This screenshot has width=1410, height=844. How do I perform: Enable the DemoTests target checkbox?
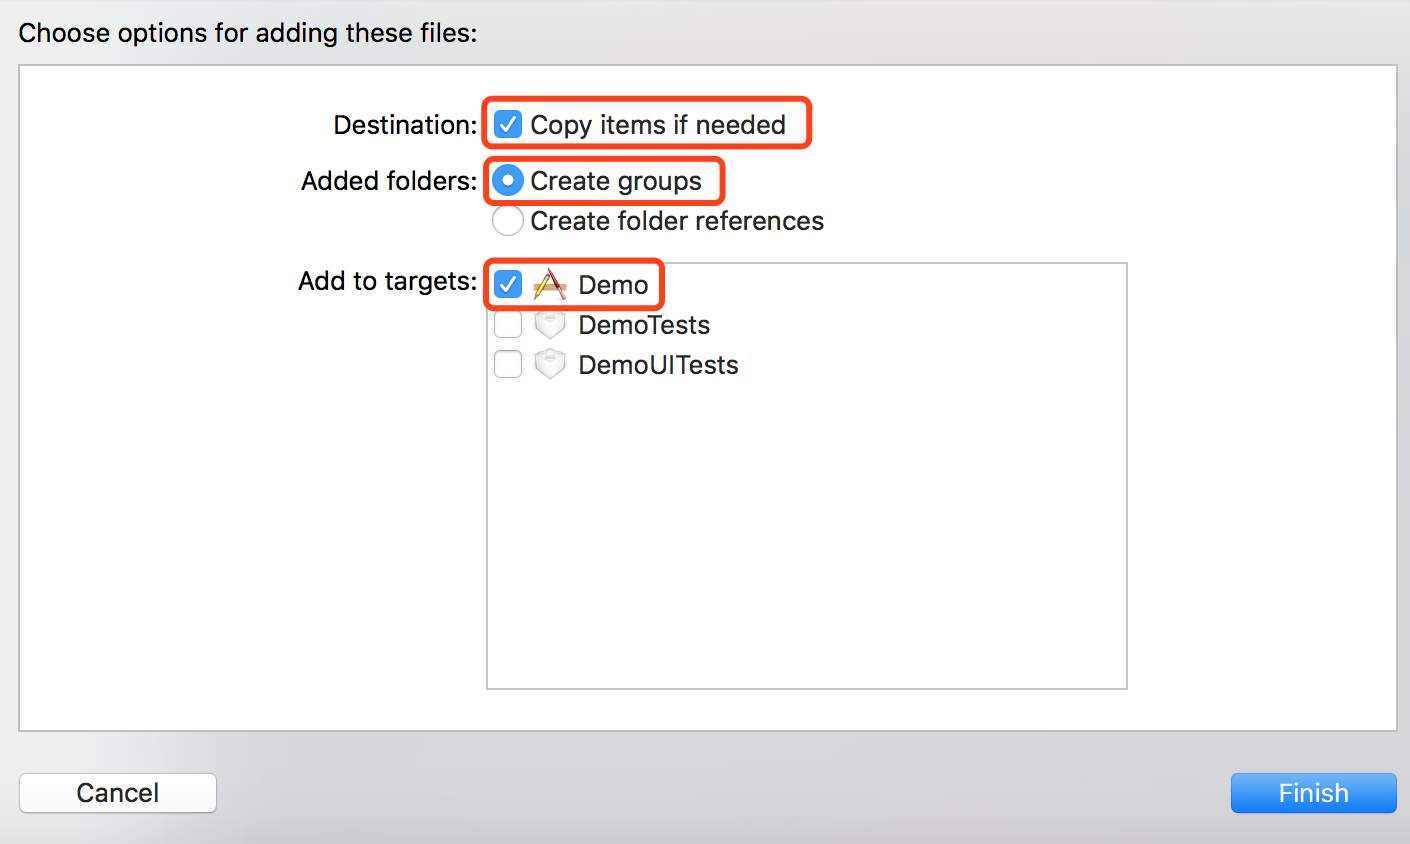pos(508,325)
